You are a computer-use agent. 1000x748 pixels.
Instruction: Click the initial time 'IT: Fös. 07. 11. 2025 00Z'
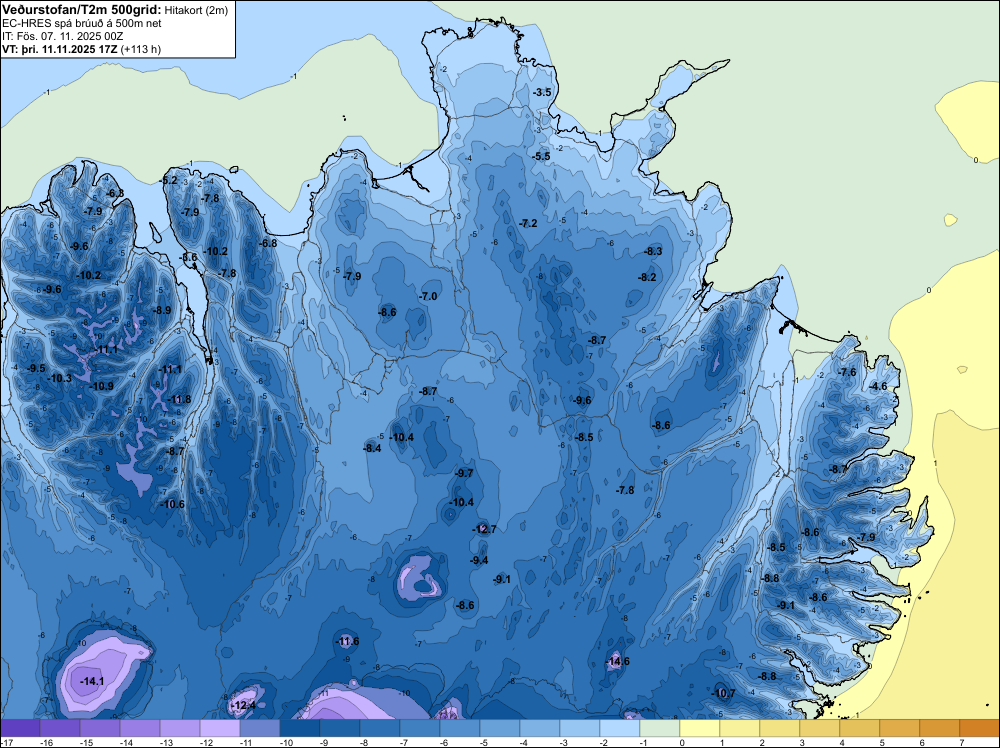[x=62, y=36]
